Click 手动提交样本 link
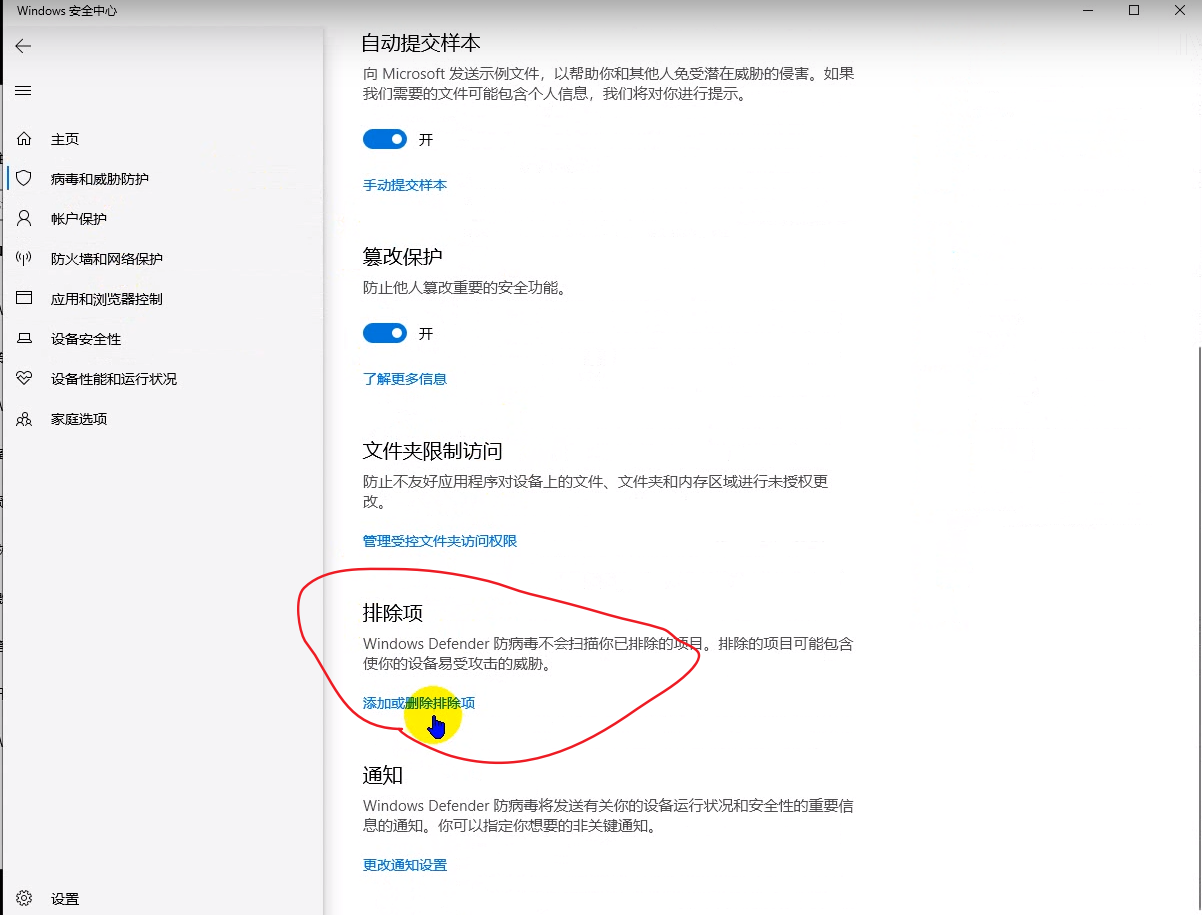Viewport: 1202px width, 915px height. pyautogui.click(x=405, y=185)
